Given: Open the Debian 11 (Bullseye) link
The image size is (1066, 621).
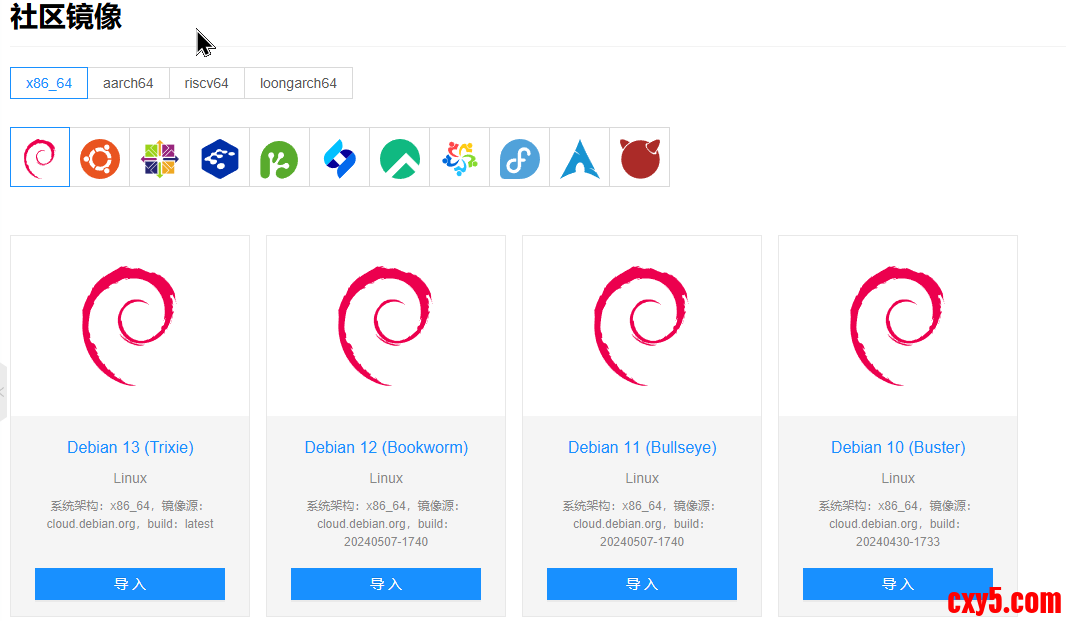Looking at the screenshot, I should coord(642,447).
